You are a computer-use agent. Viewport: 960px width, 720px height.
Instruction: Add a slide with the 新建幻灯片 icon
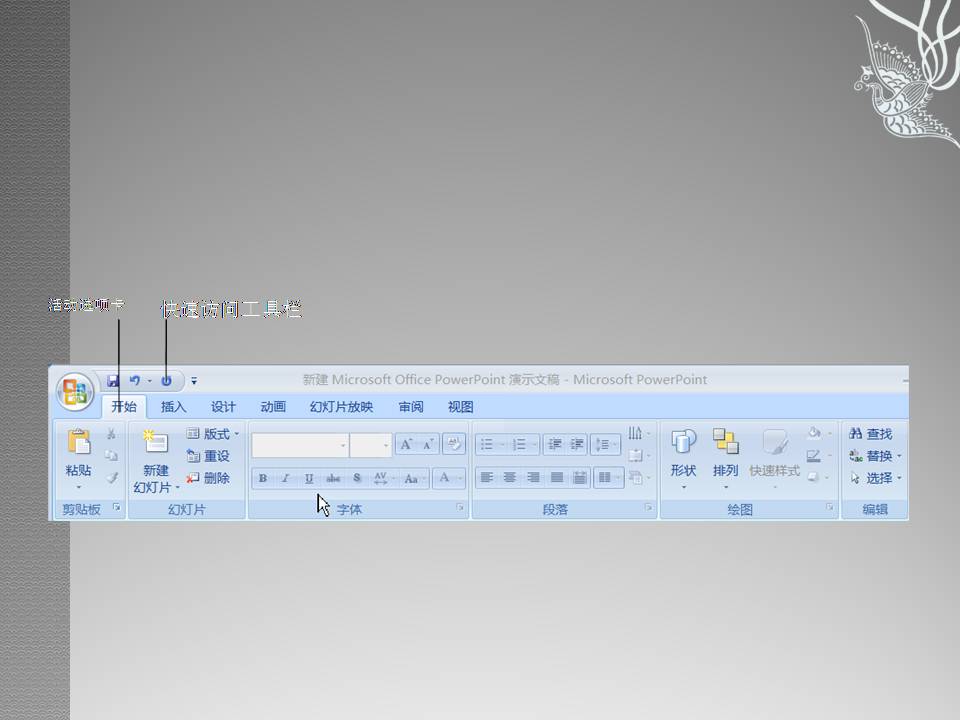point(156,442)
